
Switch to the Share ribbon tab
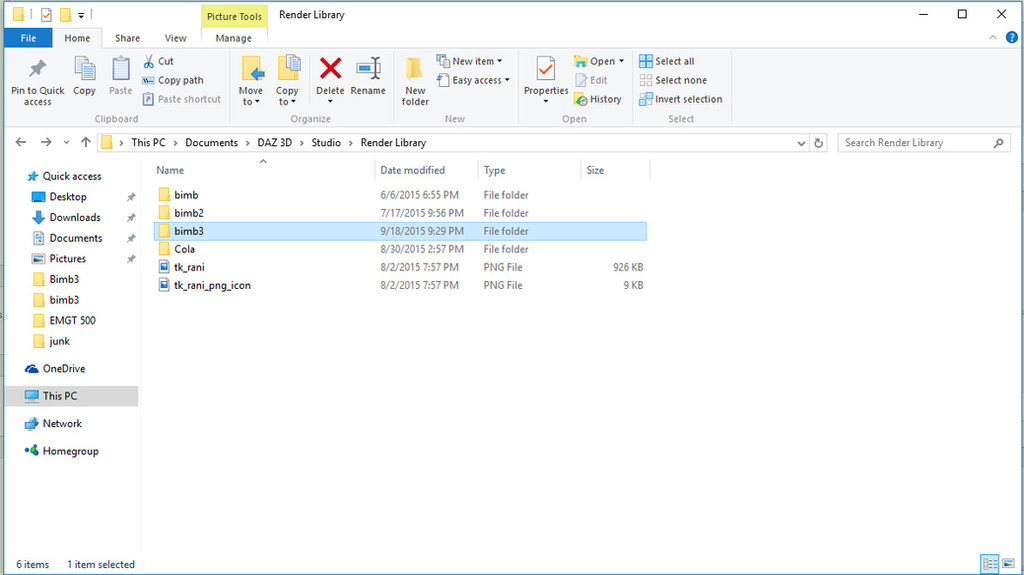(x=127, y=38)
